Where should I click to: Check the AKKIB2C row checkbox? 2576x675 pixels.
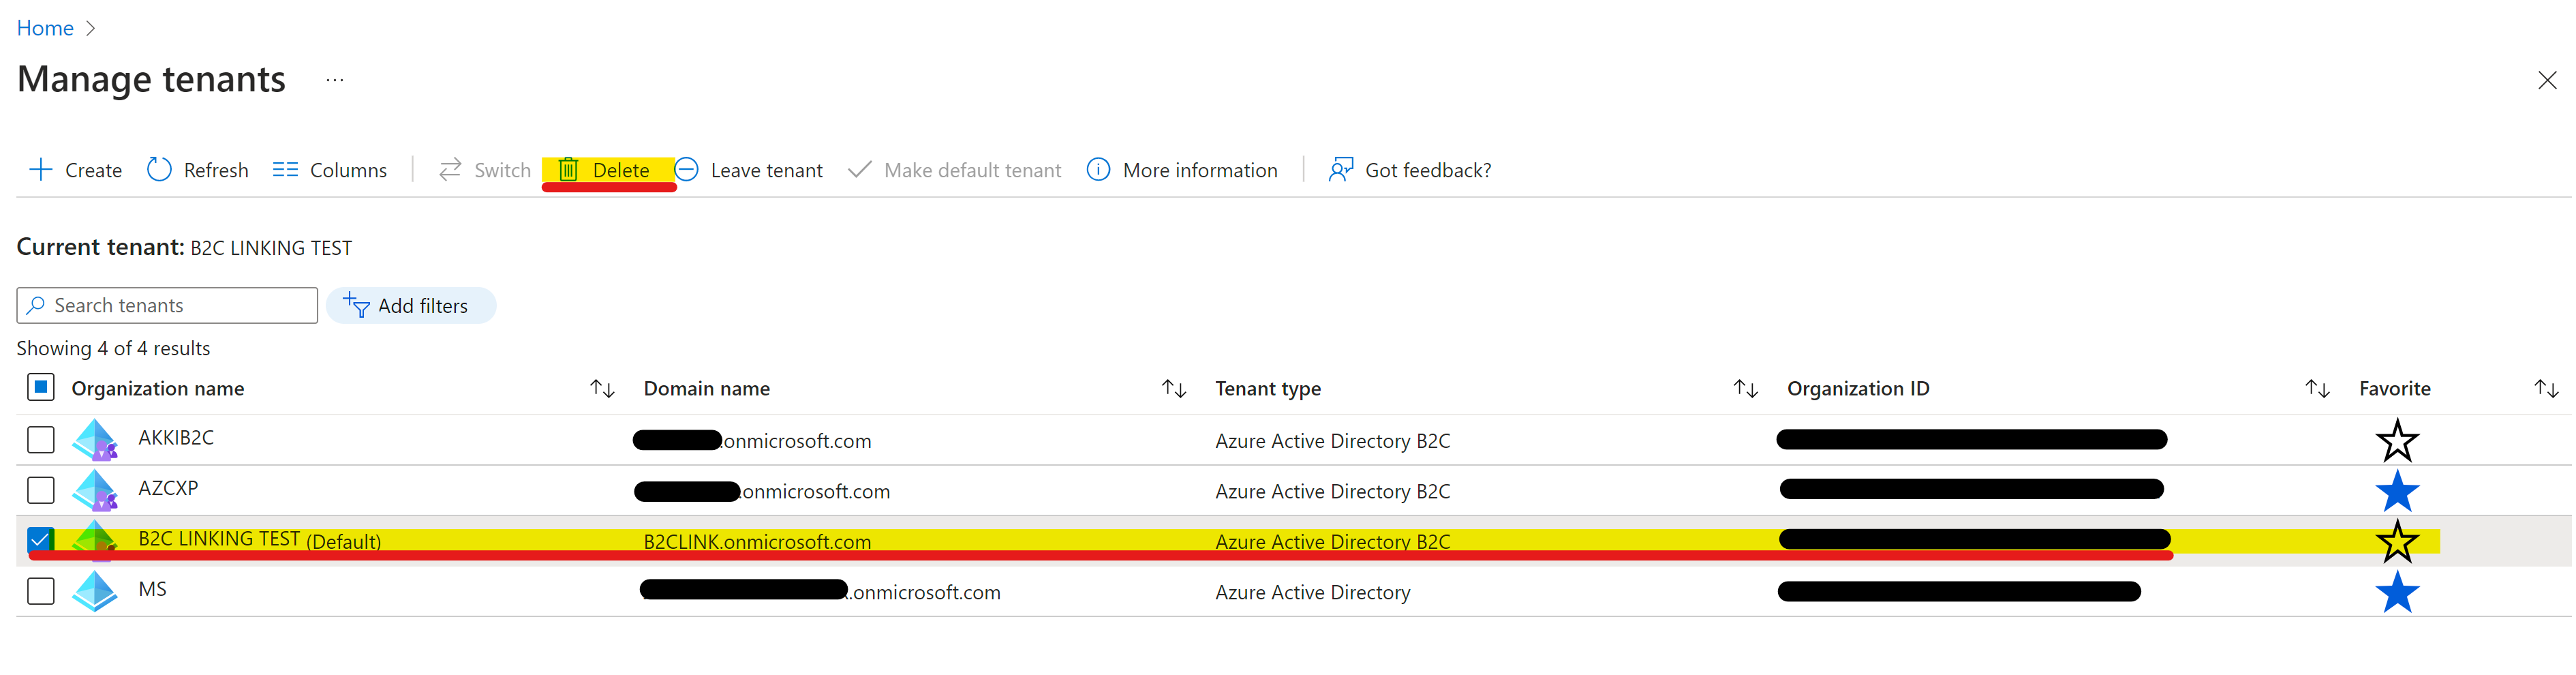click(x=41, y=440)
